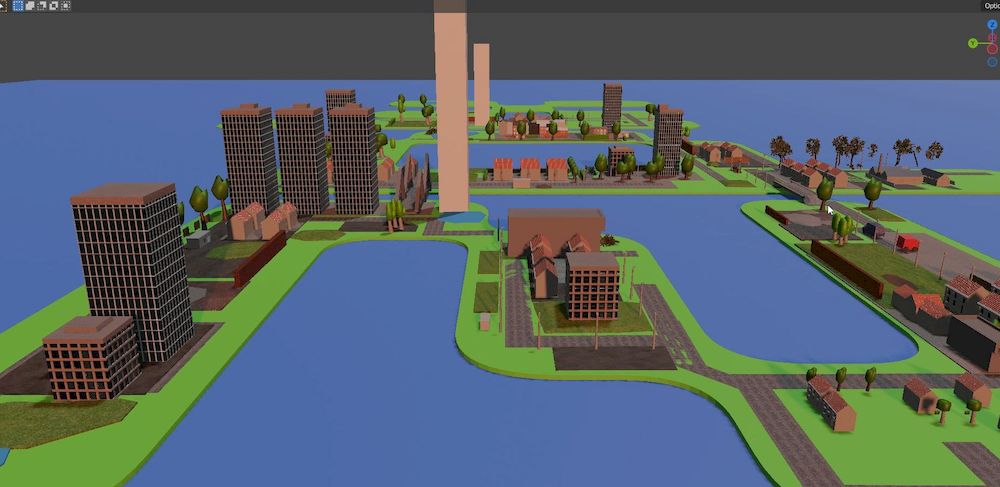The image size is (1000, 487).
Task: Switch selection mode to Extend
Action: pos(30,5)
